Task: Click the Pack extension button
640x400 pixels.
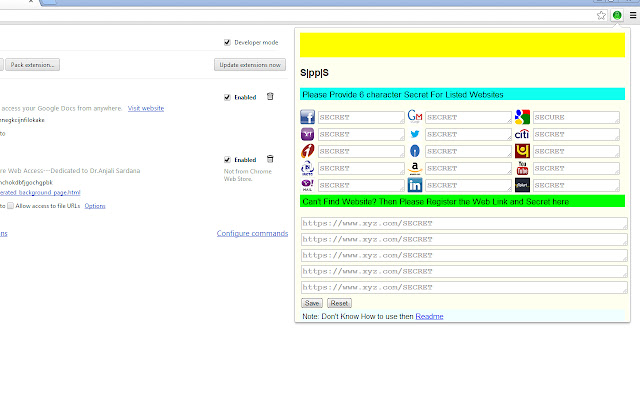Action: point(32,65)
